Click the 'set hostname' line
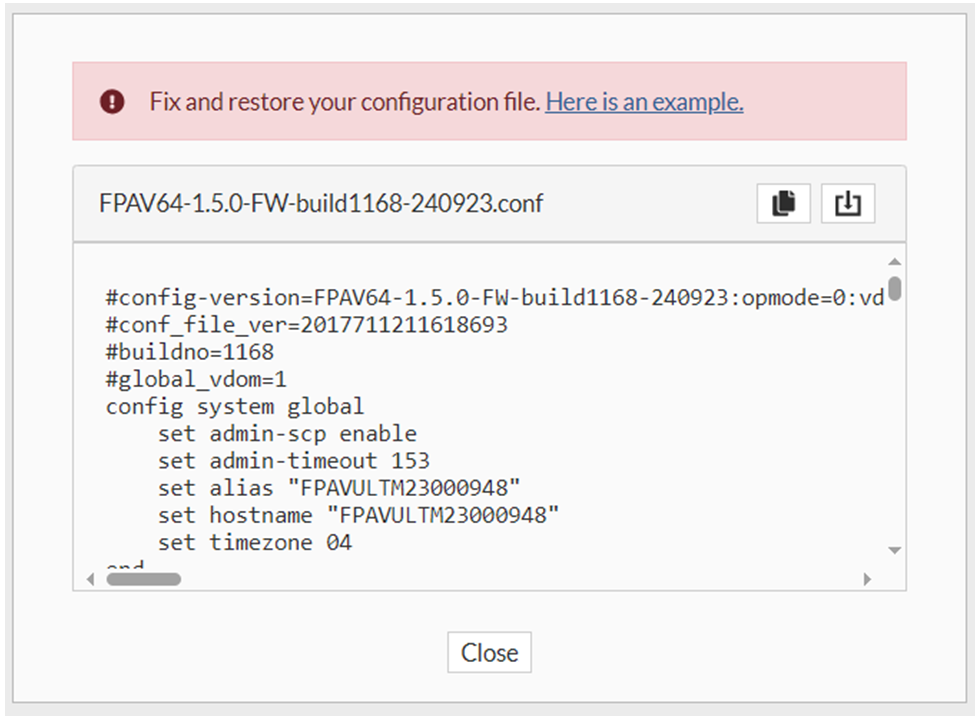The image size is (975, 719). pyautogui.click(x=358, y=516)
